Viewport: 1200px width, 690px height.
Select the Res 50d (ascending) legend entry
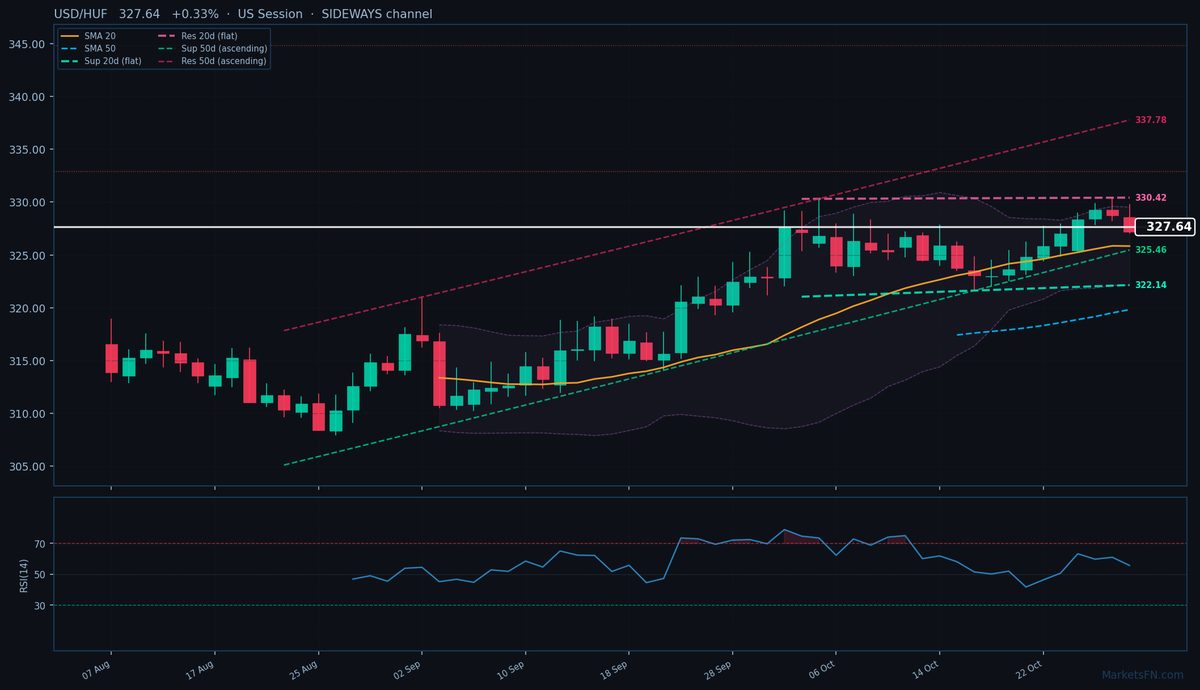(x=212, y=61)
